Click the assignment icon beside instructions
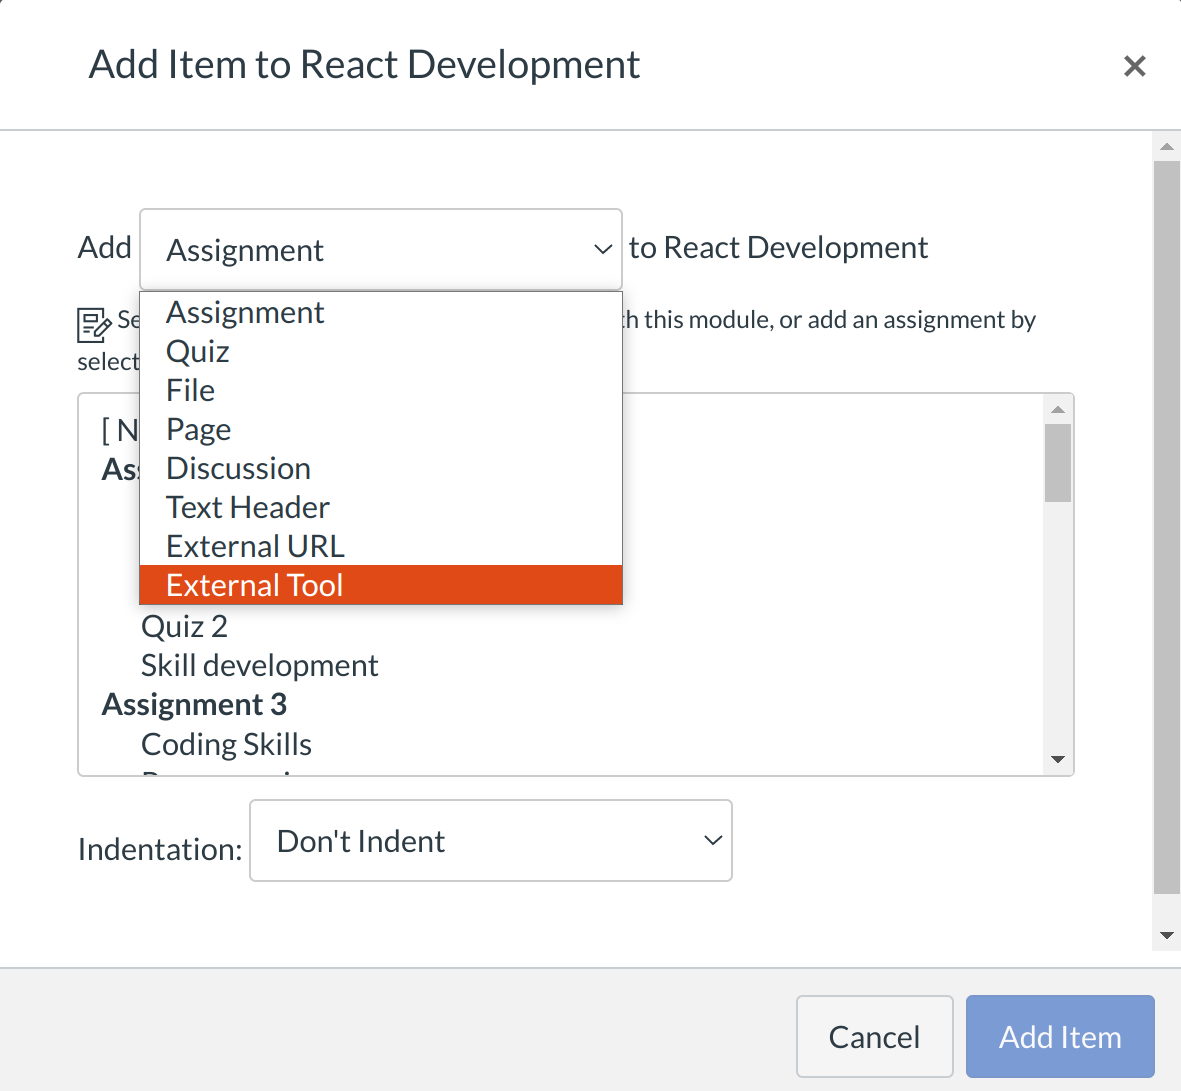This screenshot has width=1181, height=1091. (94, 325)
